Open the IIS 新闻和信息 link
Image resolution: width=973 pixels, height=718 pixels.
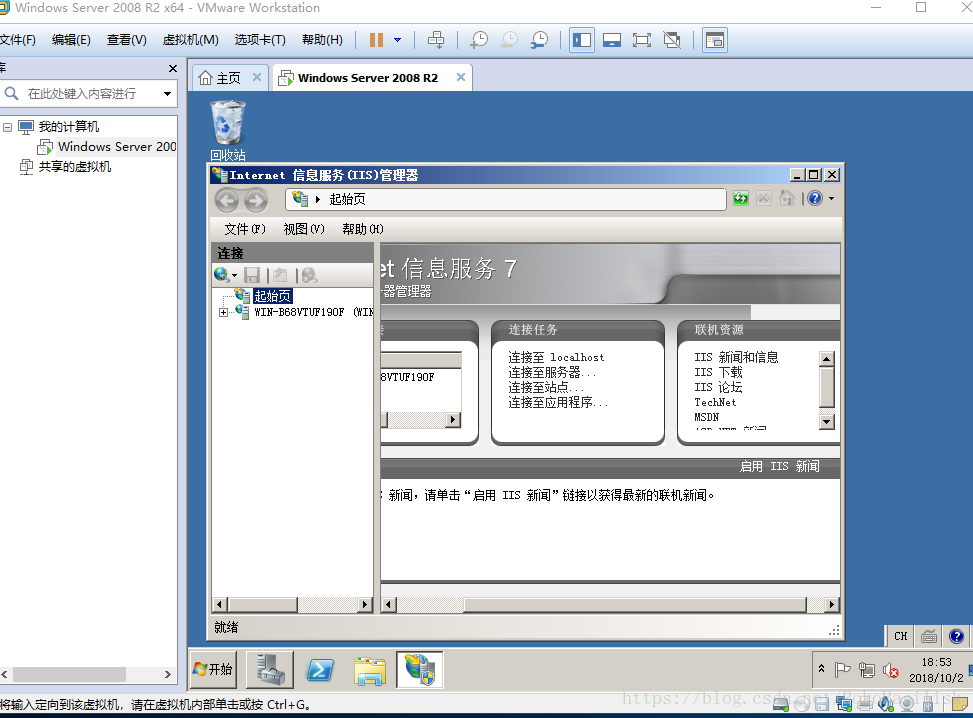(x=736, y=357)
